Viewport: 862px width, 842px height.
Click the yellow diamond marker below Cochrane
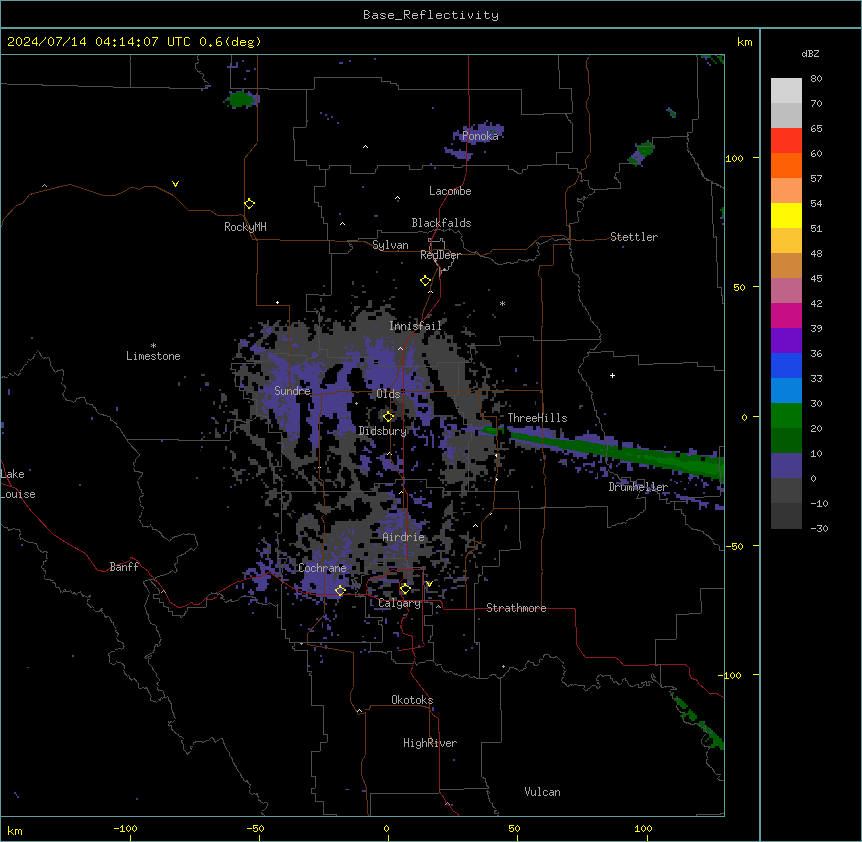(340, 591)
